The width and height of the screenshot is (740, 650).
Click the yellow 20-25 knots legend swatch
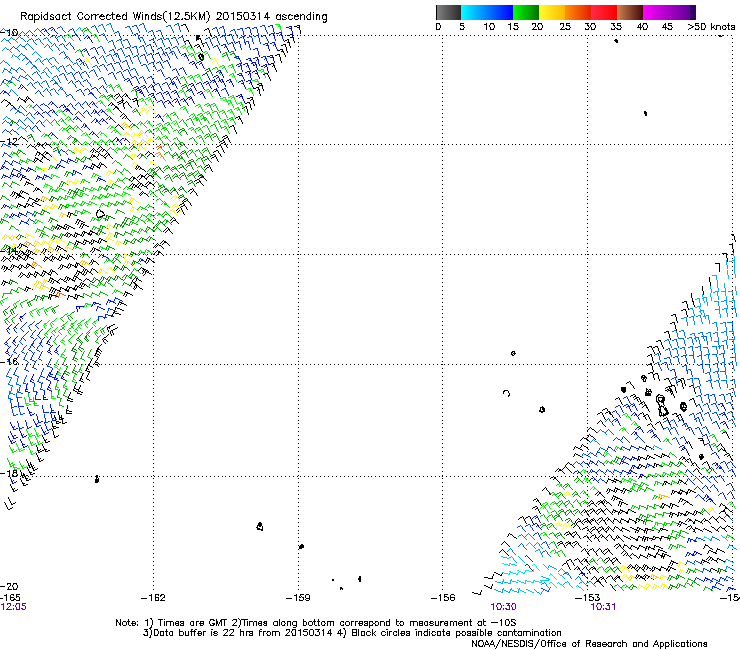(552, 12)
